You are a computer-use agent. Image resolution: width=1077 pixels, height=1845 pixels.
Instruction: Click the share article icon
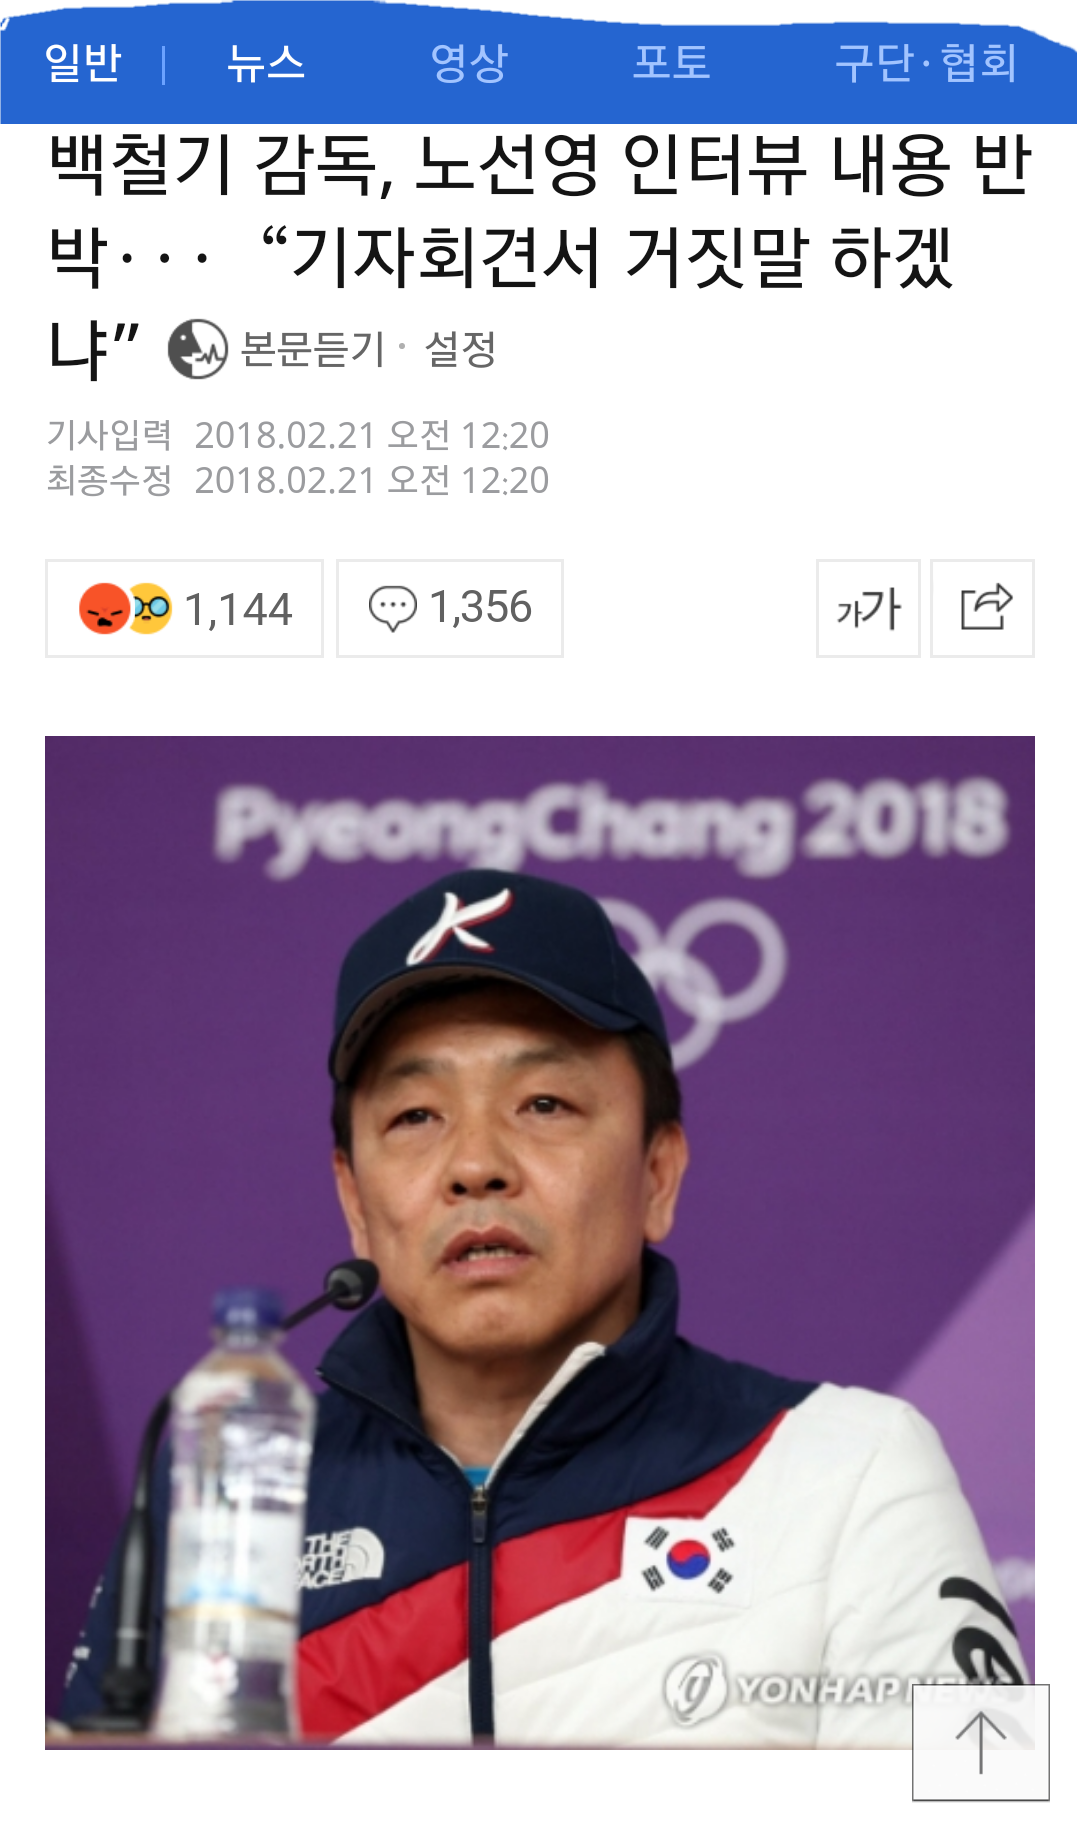pos(983,609)
